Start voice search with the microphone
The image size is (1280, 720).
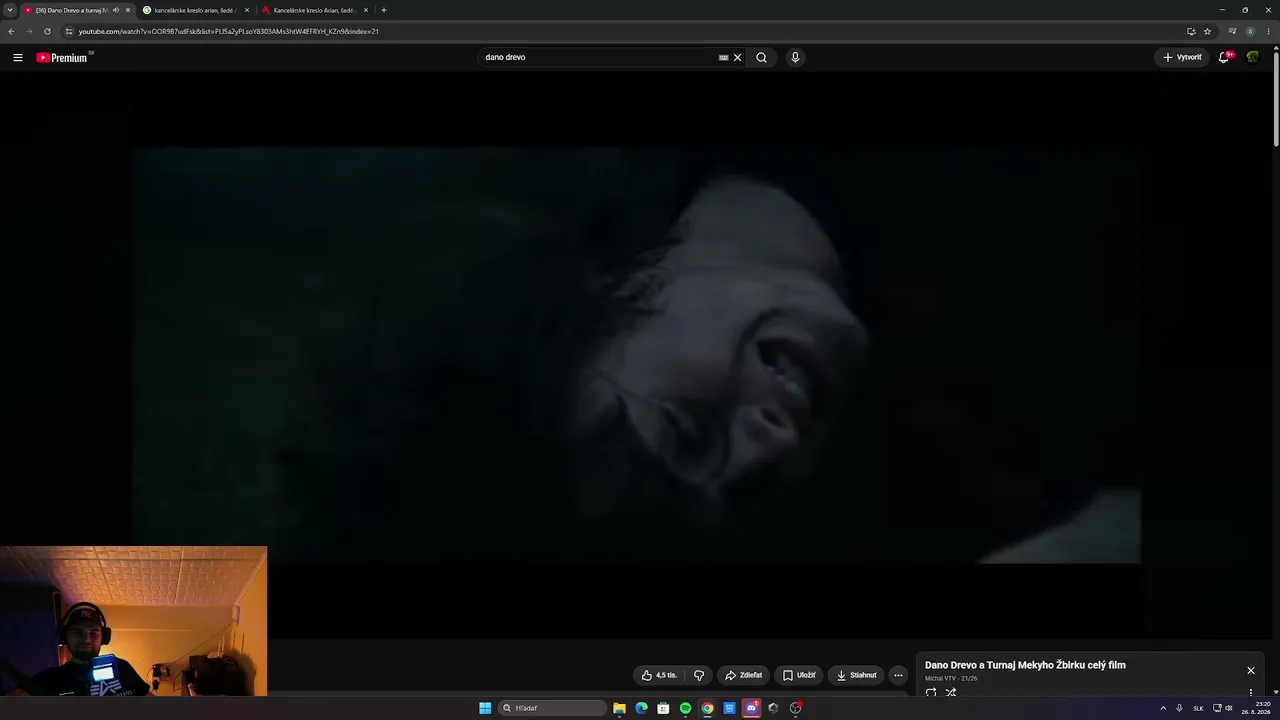click(x=795, y=58)
